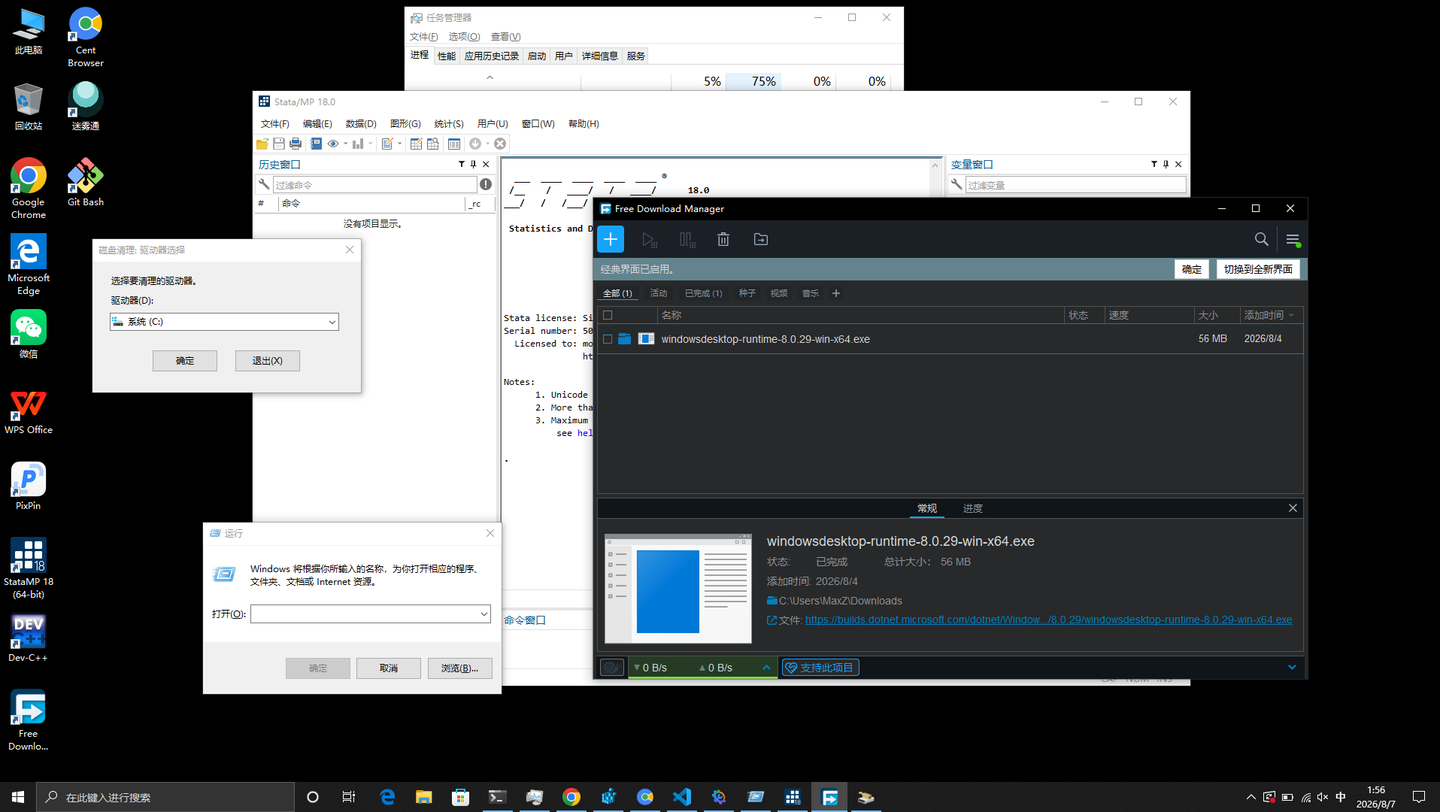Image resolution: width=1440 pixels, height=812 pixels.
Task: Click Cancel in the Run dialog
Action: click(x=389, y=668)
